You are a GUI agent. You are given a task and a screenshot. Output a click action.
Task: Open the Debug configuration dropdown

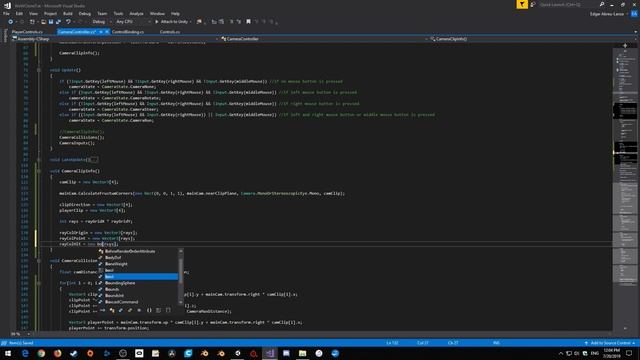[101, 22]
